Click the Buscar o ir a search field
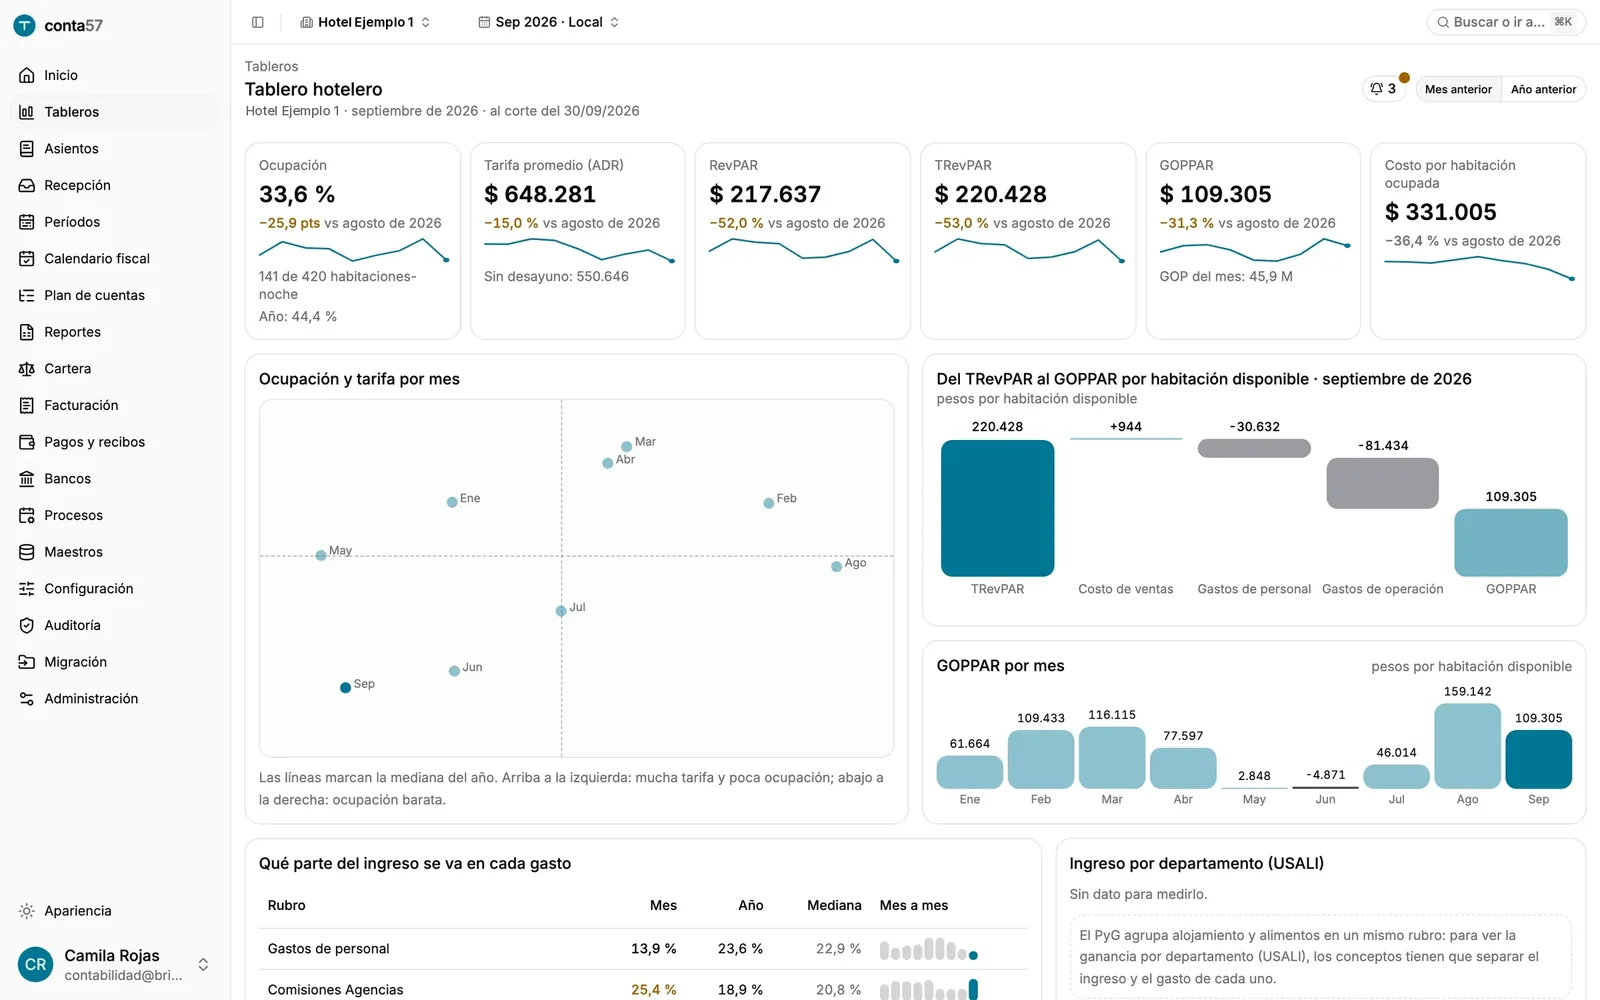This screenshot has width=1600, height=1000. pos(1506,22)
